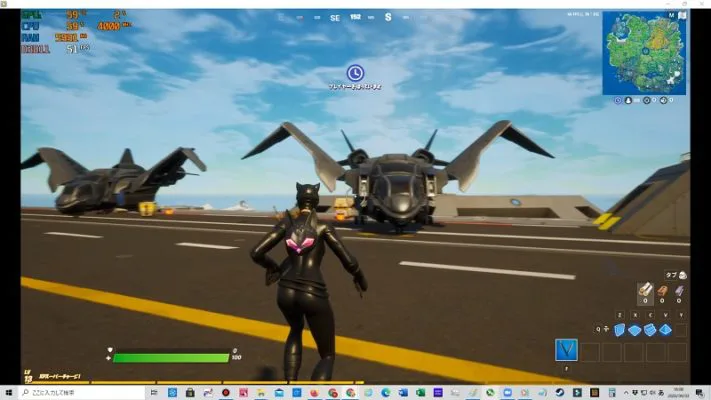Image resolution: width=711 pixels, height=400 pixels.
Task: Select the brick material icon
Action: click(662, 290)
